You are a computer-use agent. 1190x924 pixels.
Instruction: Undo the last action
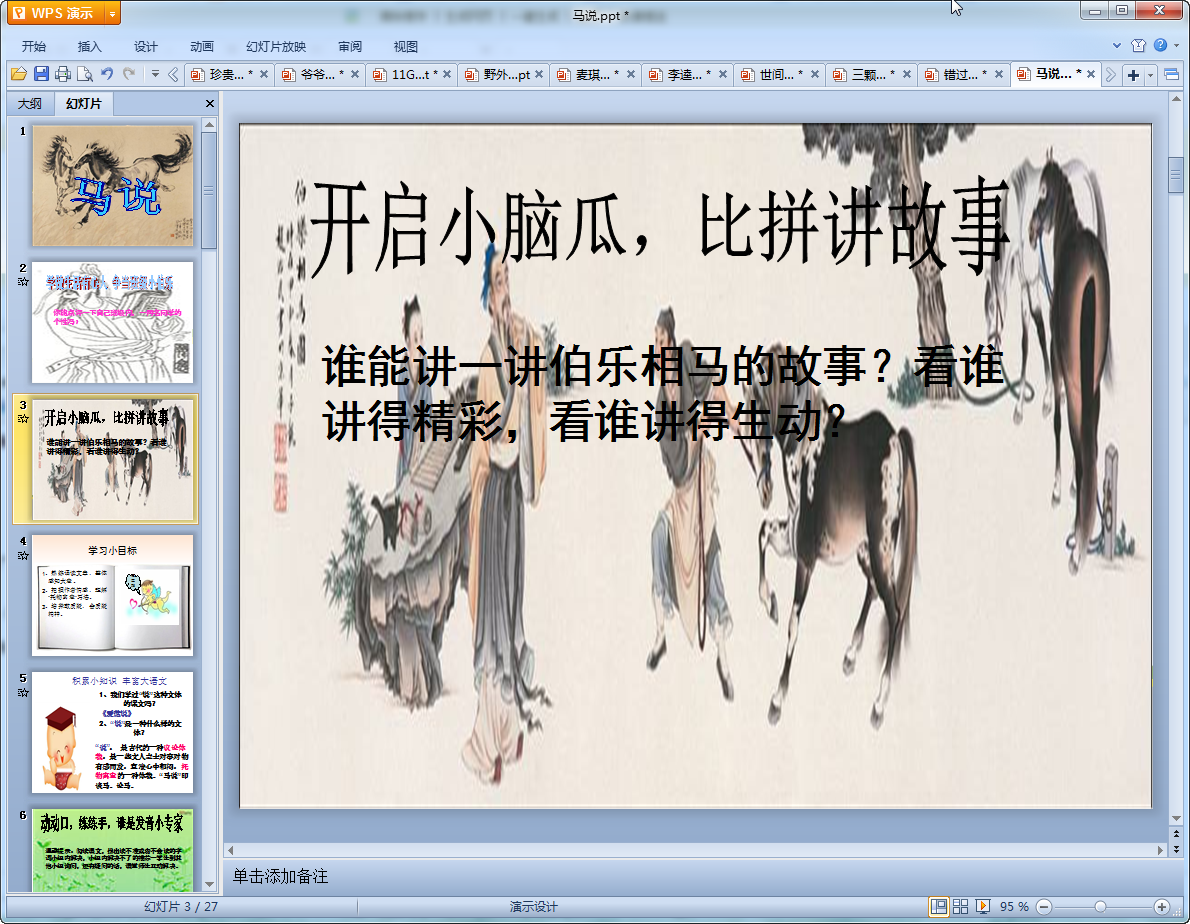[107, 74]
